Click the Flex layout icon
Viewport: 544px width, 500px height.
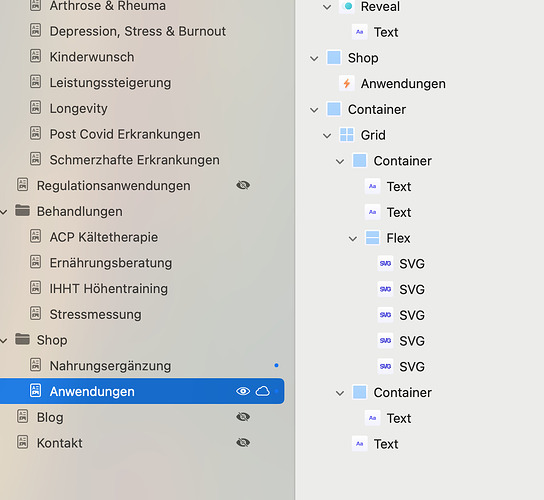(x=372, y=238)
